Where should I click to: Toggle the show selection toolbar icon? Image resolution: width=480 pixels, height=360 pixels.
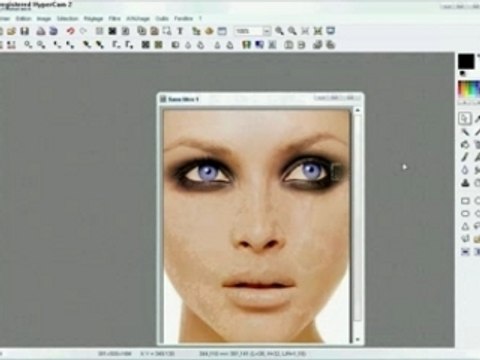click(x=167, y=31)
